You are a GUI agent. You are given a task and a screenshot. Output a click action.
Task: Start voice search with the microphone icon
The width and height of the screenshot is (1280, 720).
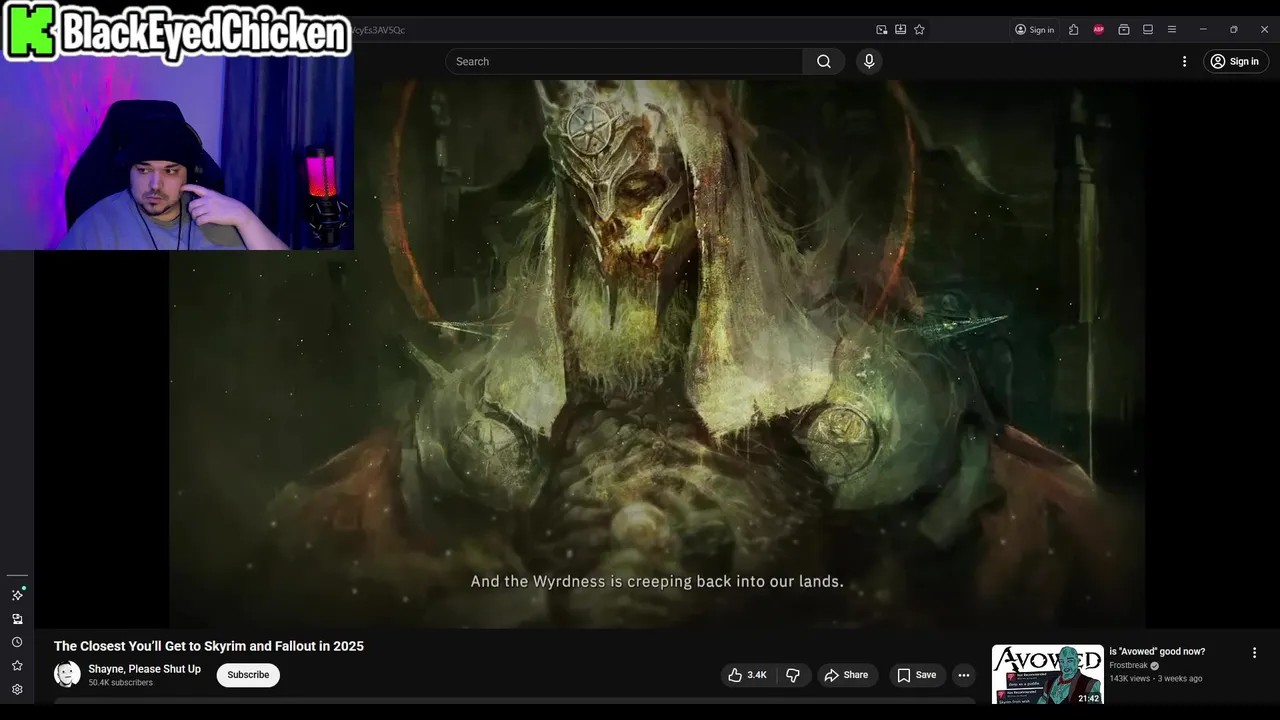tap(869, 61)
